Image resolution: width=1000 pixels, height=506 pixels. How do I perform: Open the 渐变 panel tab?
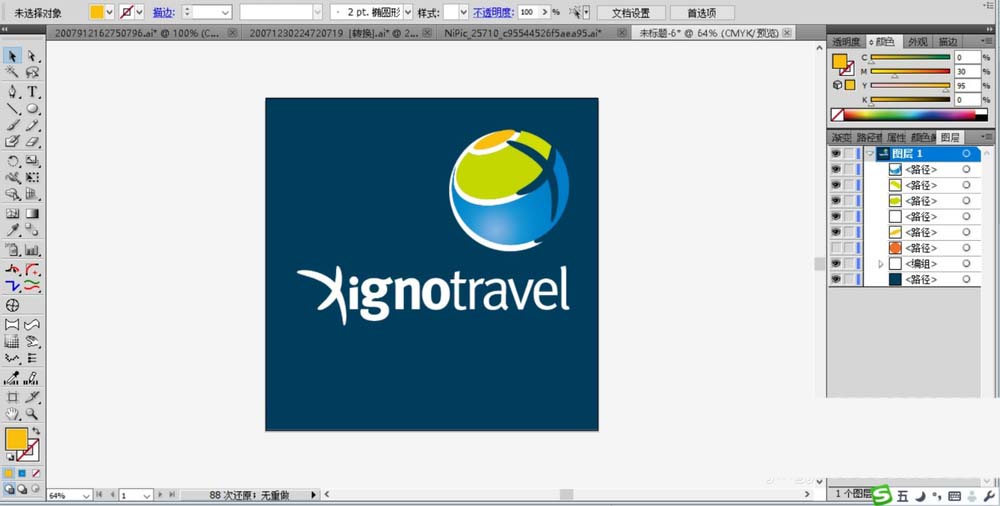click(841, 137)
